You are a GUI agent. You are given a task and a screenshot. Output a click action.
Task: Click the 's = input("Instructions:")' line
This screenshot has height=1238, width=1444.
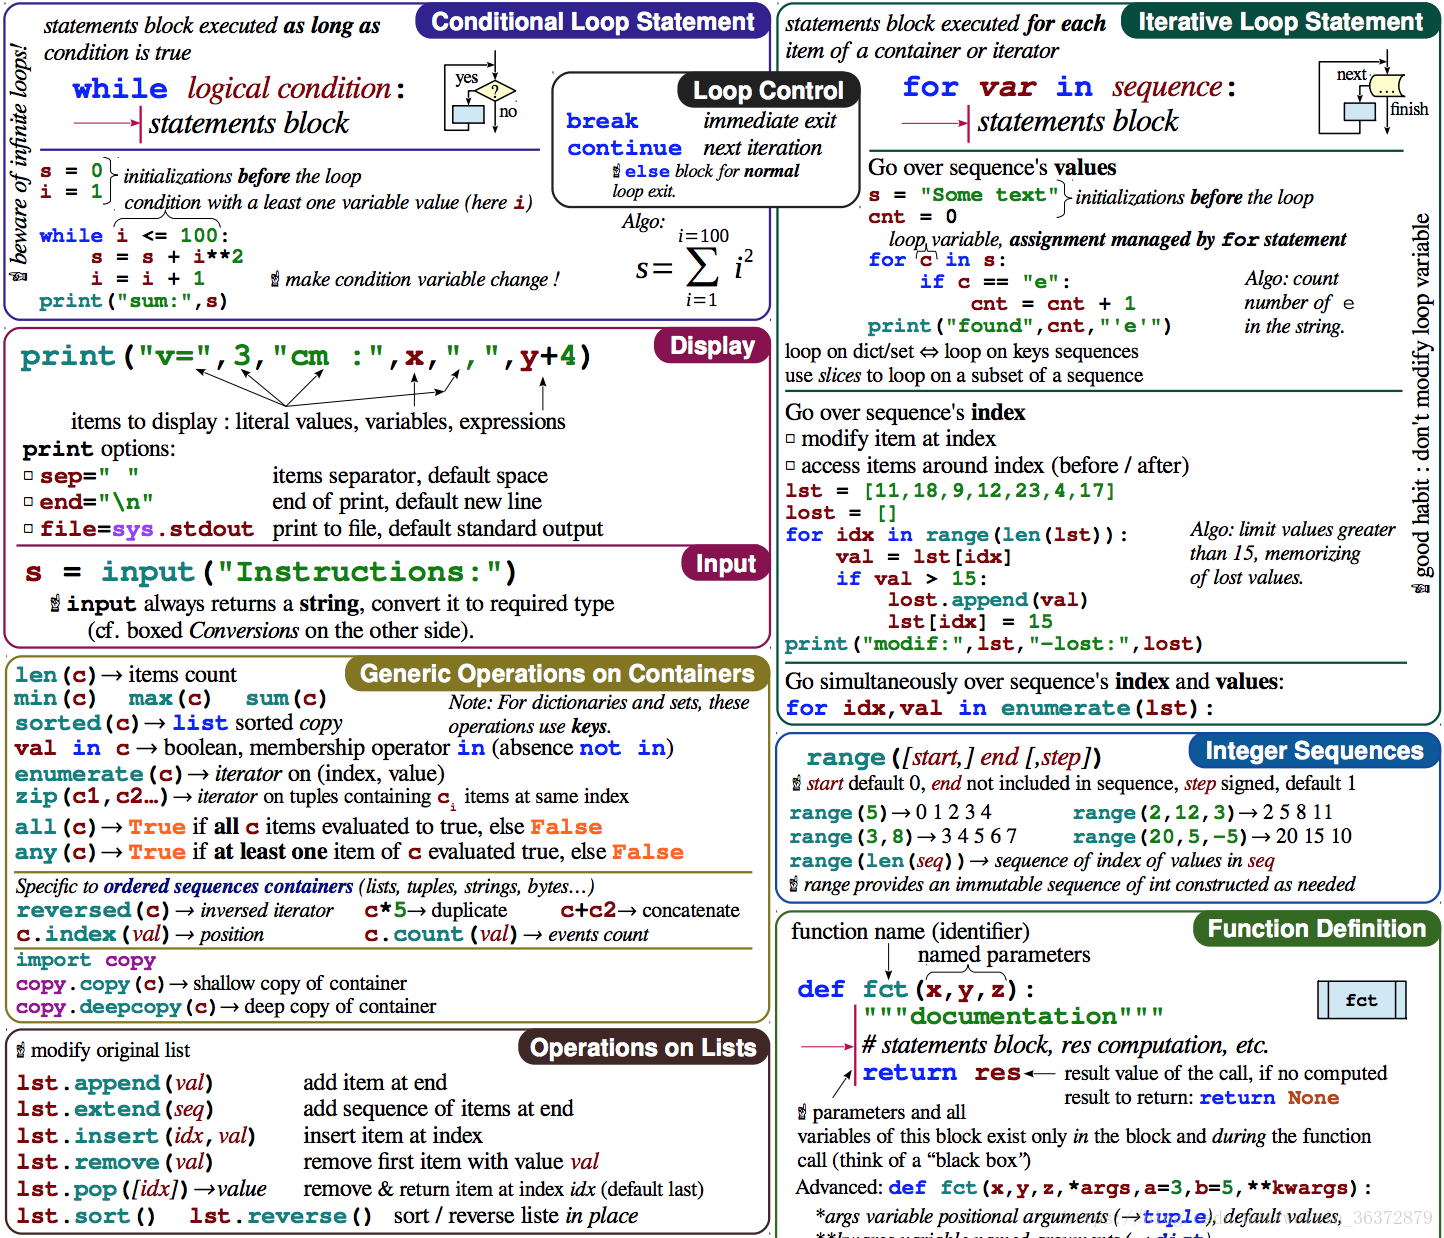coord(271,572)
